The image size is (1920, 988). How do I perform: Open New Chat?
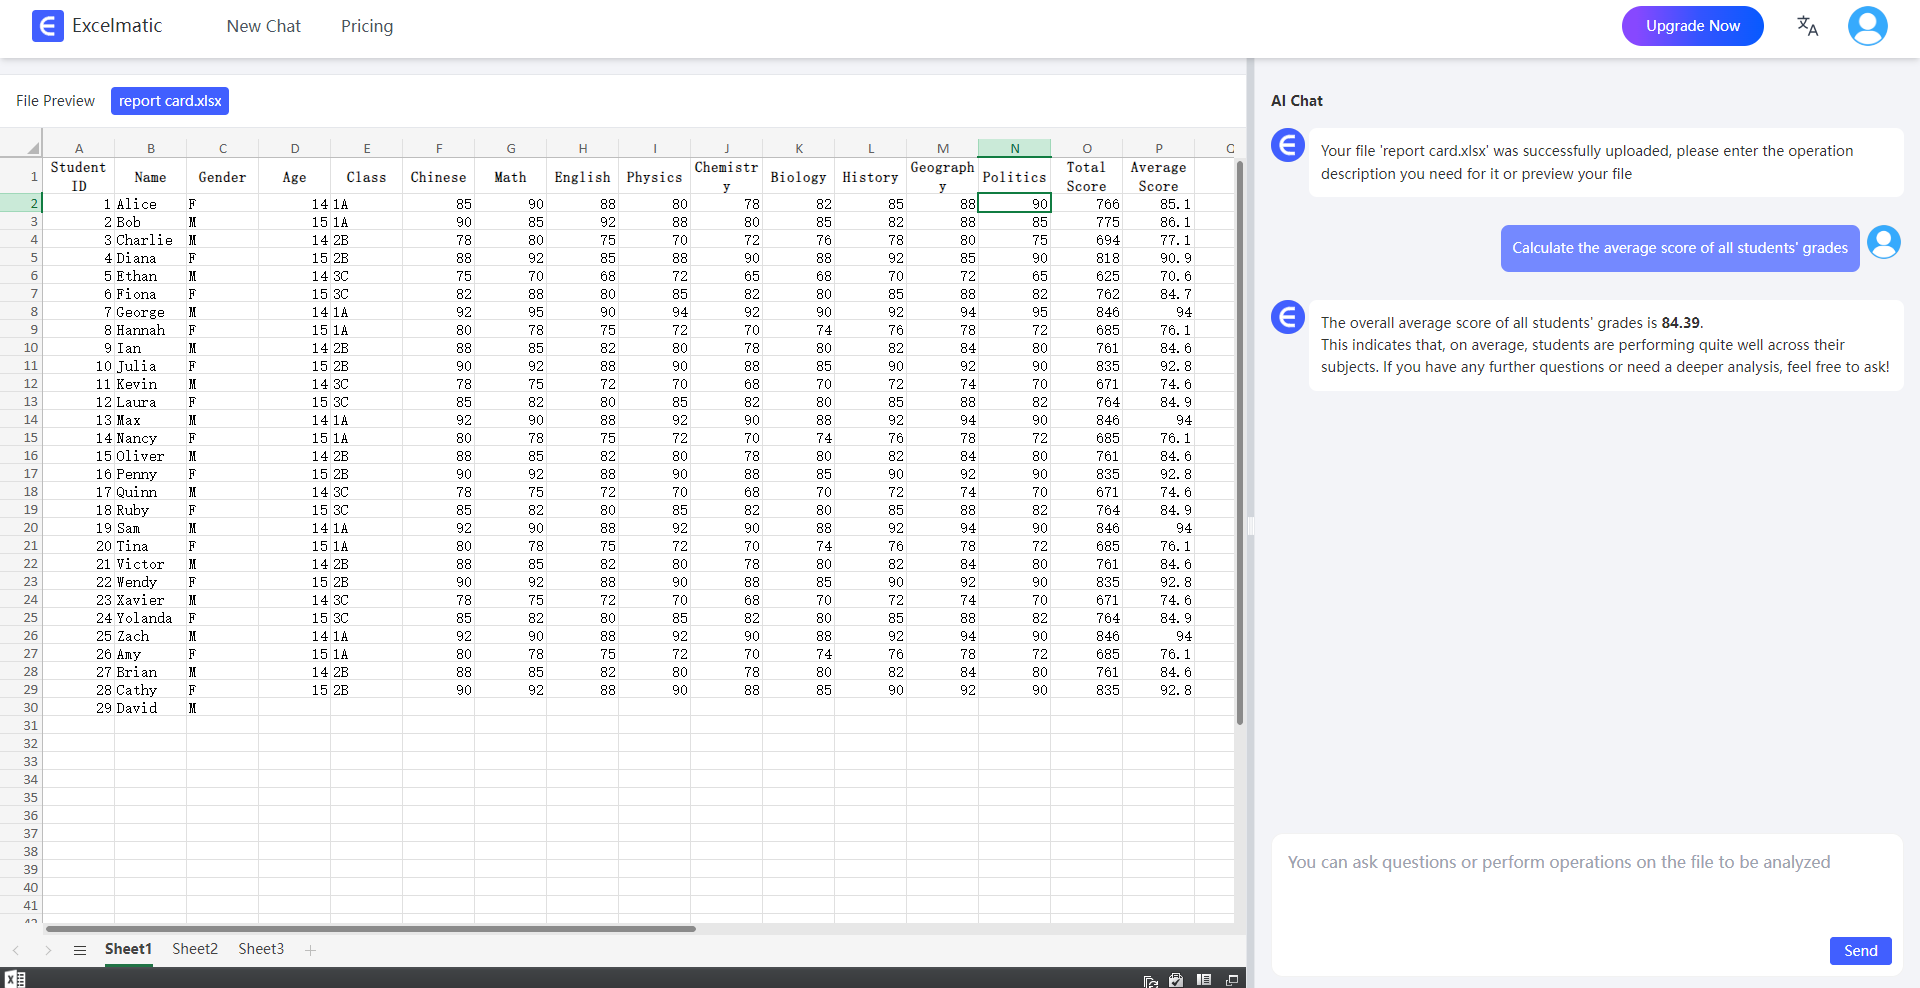click(263, 26)
